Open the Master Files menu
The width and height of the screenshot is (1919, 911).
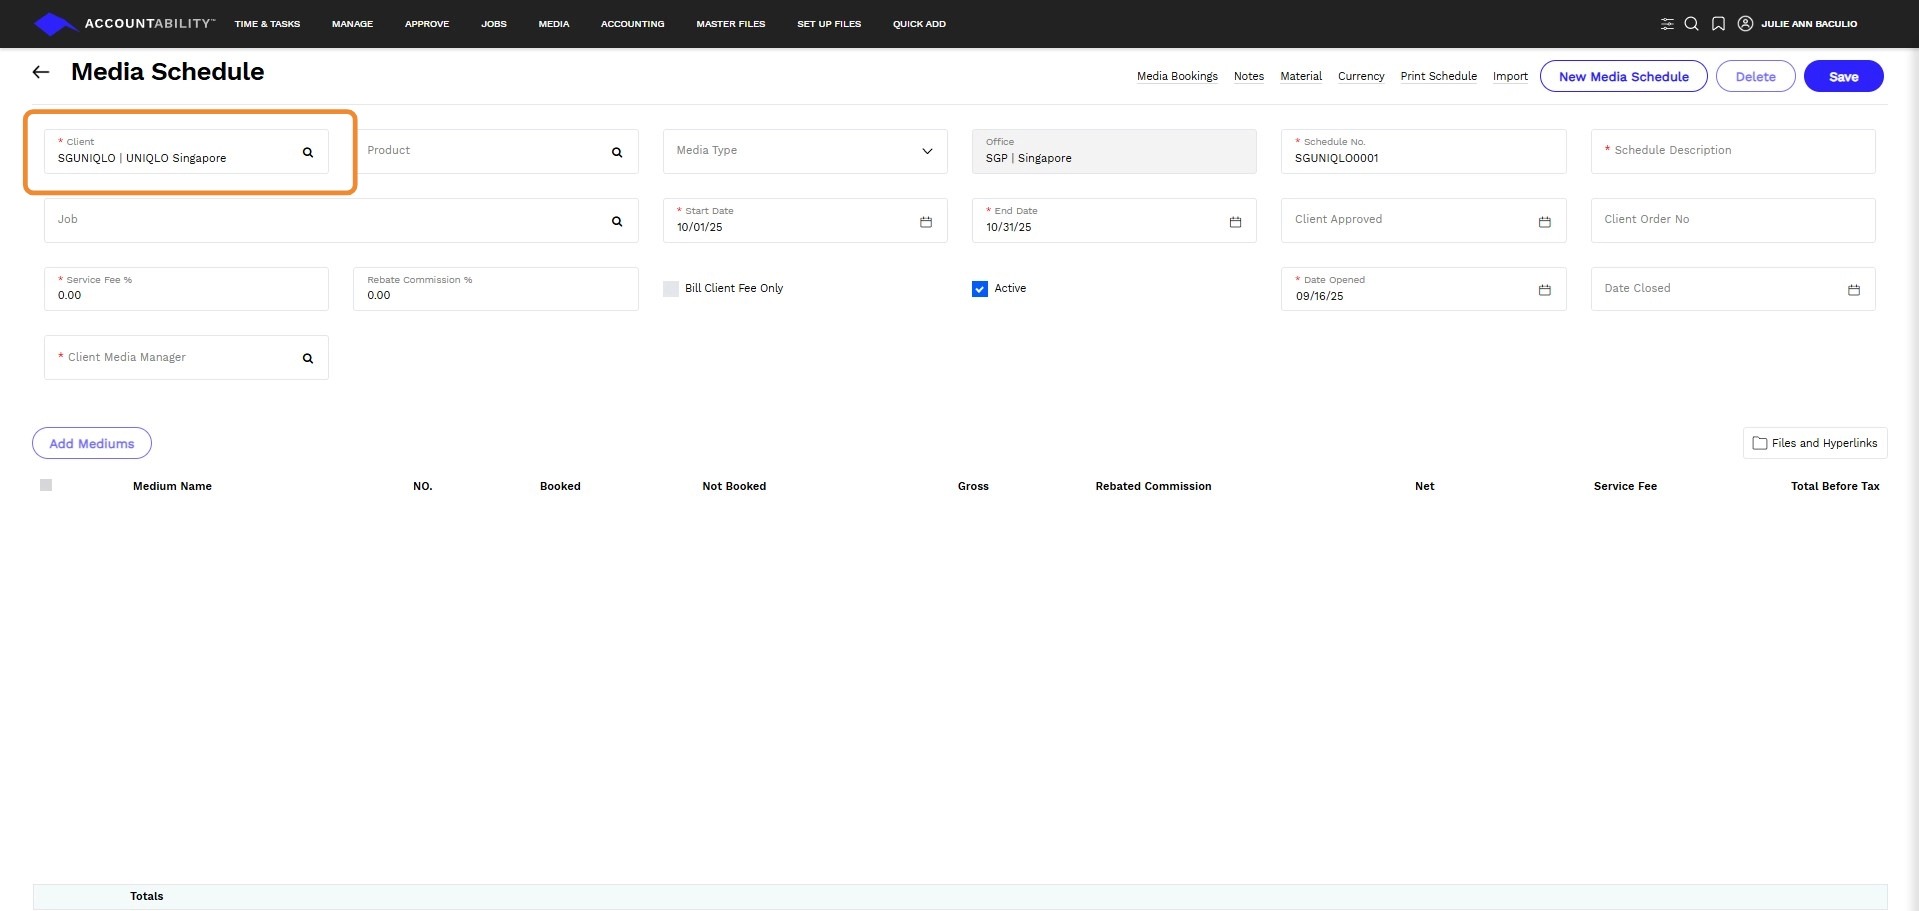(731, 24)
